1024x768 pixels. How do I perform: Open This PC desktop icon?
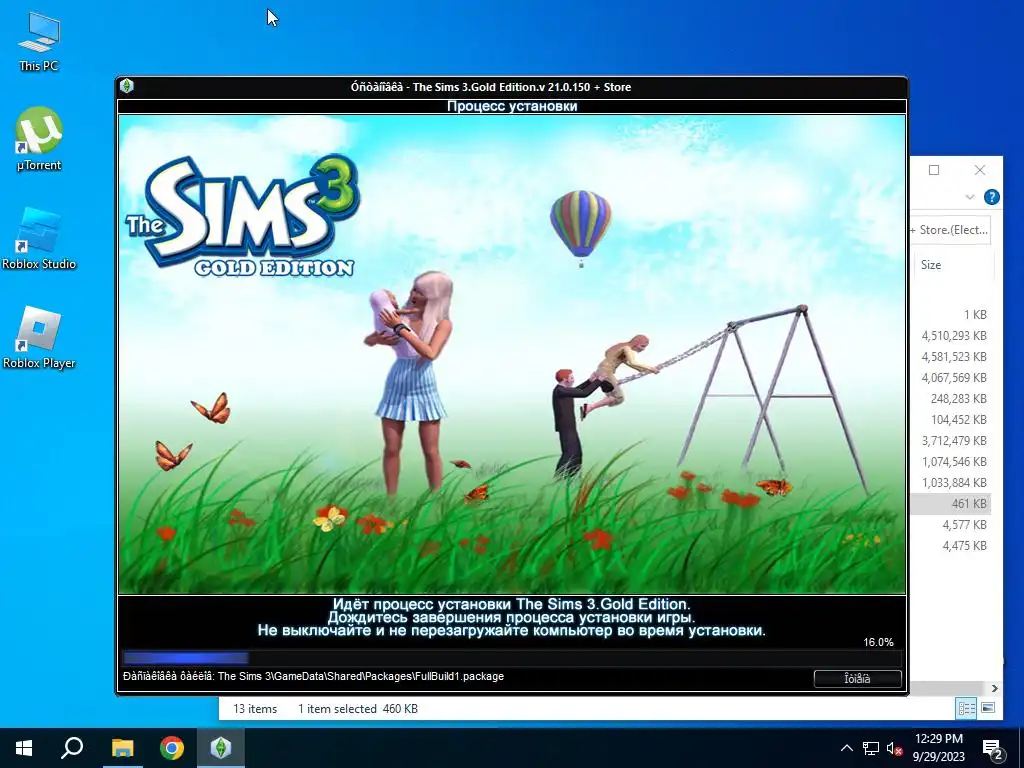pyautogui.click(x=39, y=42)
